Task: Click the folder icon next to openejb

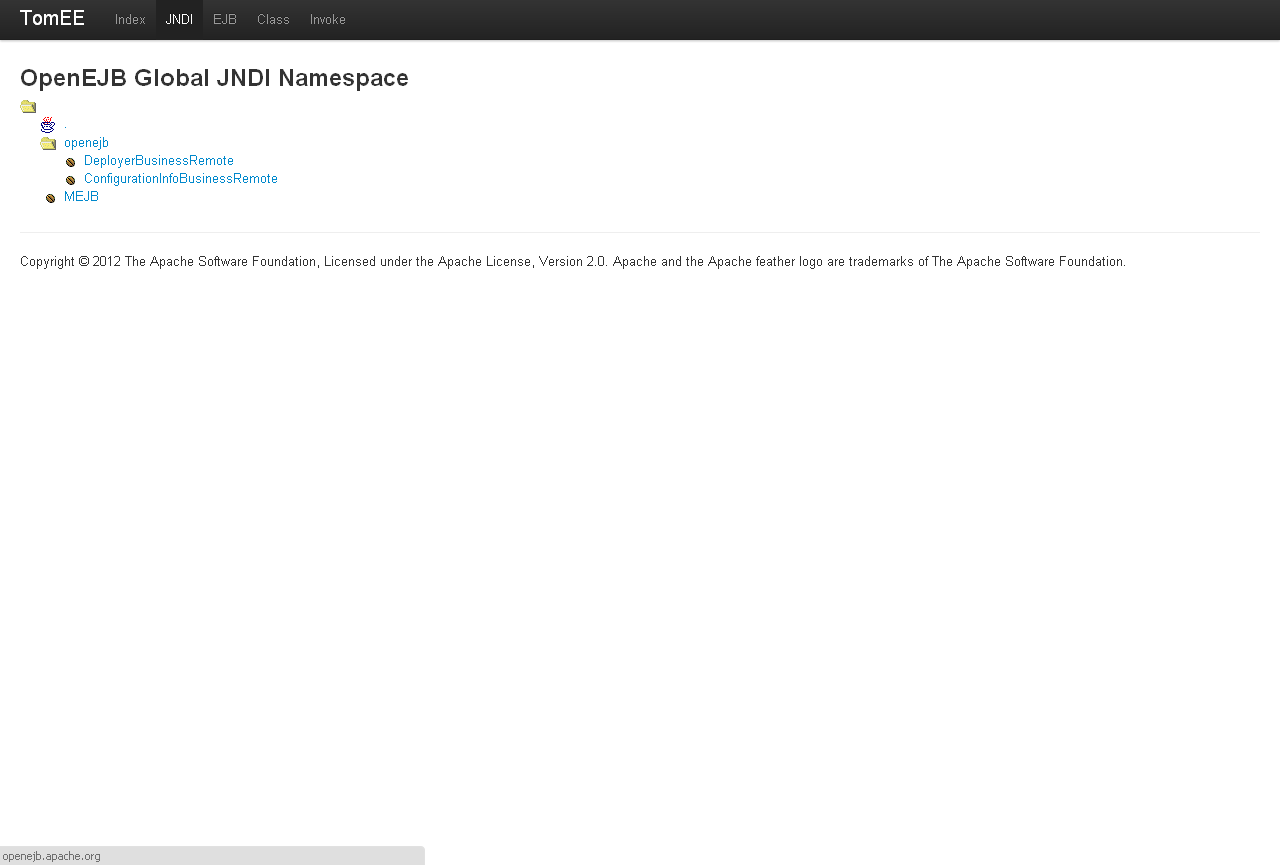Action: click(x=48, y=143)
